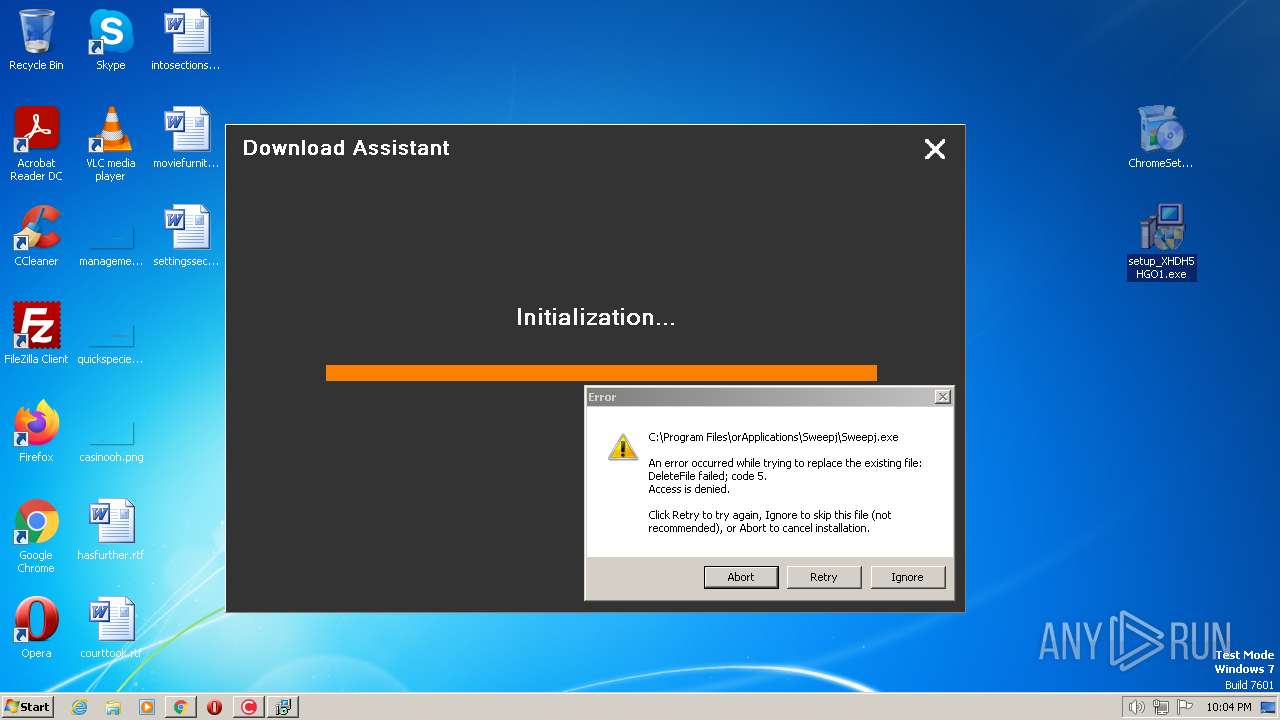Click the 'DeleteFile failed; code 5.' text
The width and height of the screenshot is (1280, 720).
click(x=707, y=476)
